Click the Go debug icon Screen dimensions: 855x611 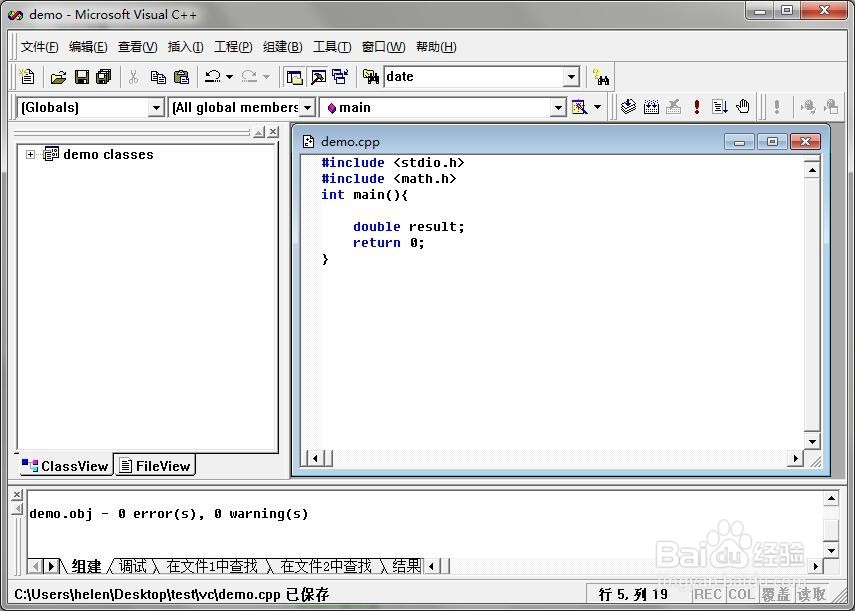[720, 107]
